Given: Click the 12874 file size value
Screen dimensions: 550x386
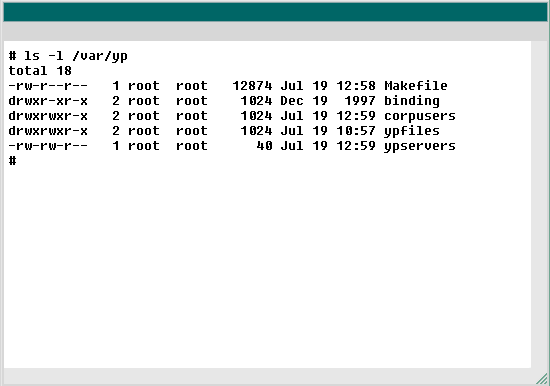Looking at the screenshot, I should click(x=252, y=86).
